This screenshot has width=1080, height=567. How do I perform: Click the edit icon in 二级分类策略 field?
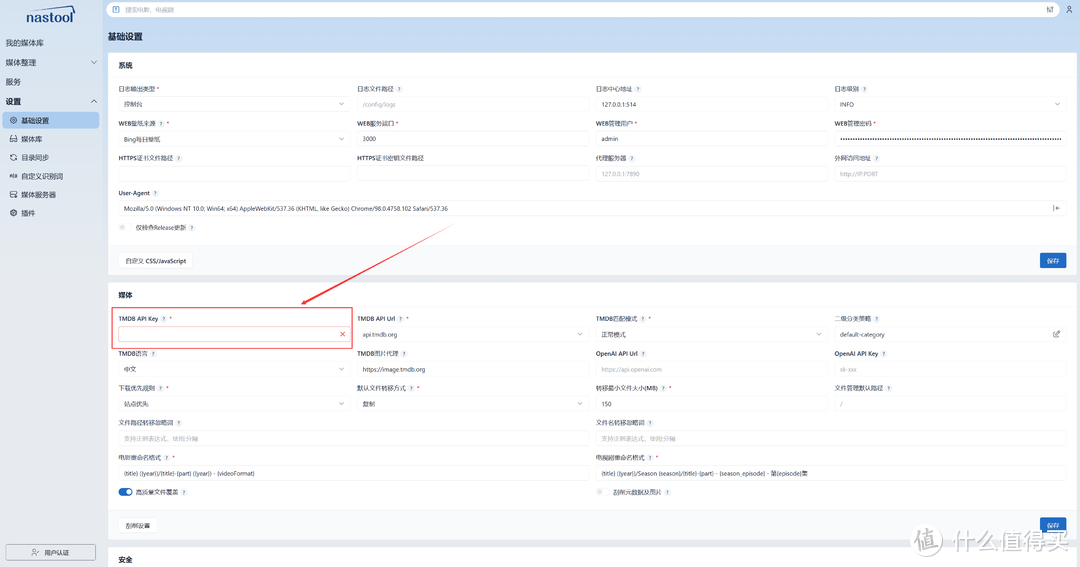pyautogui.click(x=1056, y=334)
